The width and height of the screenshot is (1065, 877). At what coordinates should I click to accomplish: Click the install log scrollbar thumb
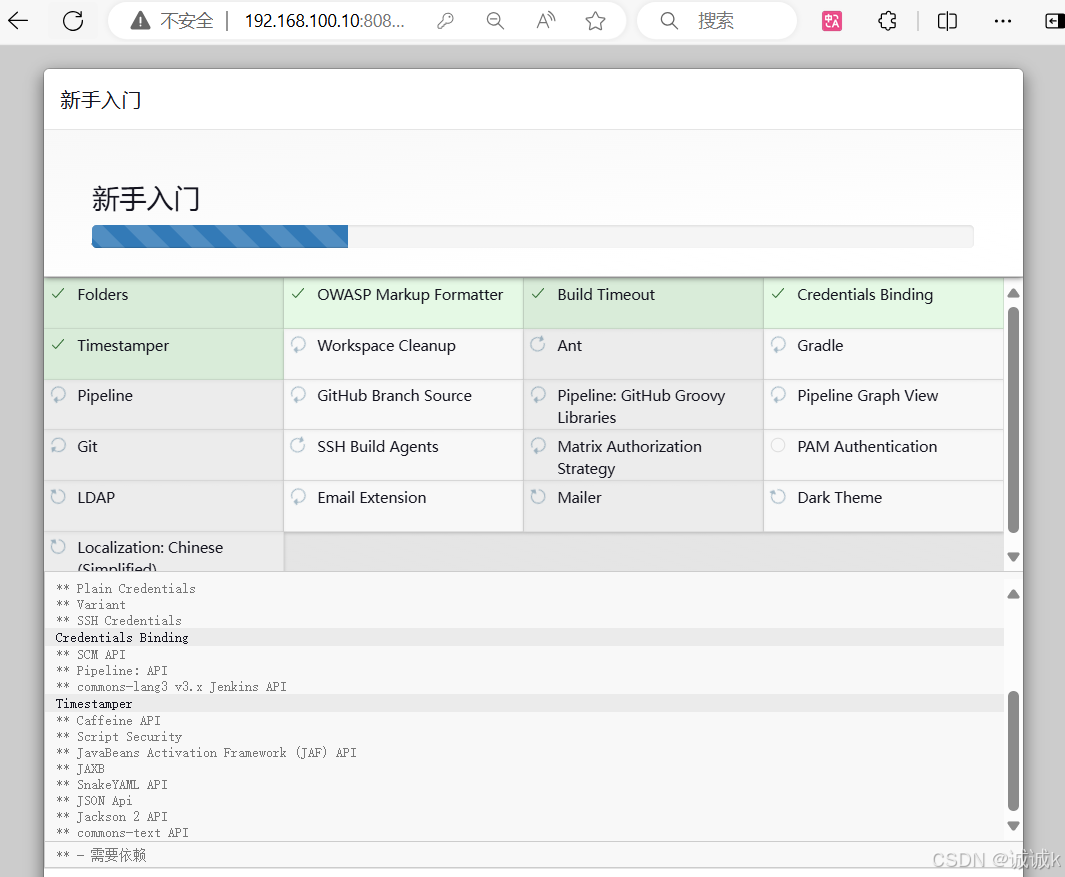click(x=1013, y=751)
